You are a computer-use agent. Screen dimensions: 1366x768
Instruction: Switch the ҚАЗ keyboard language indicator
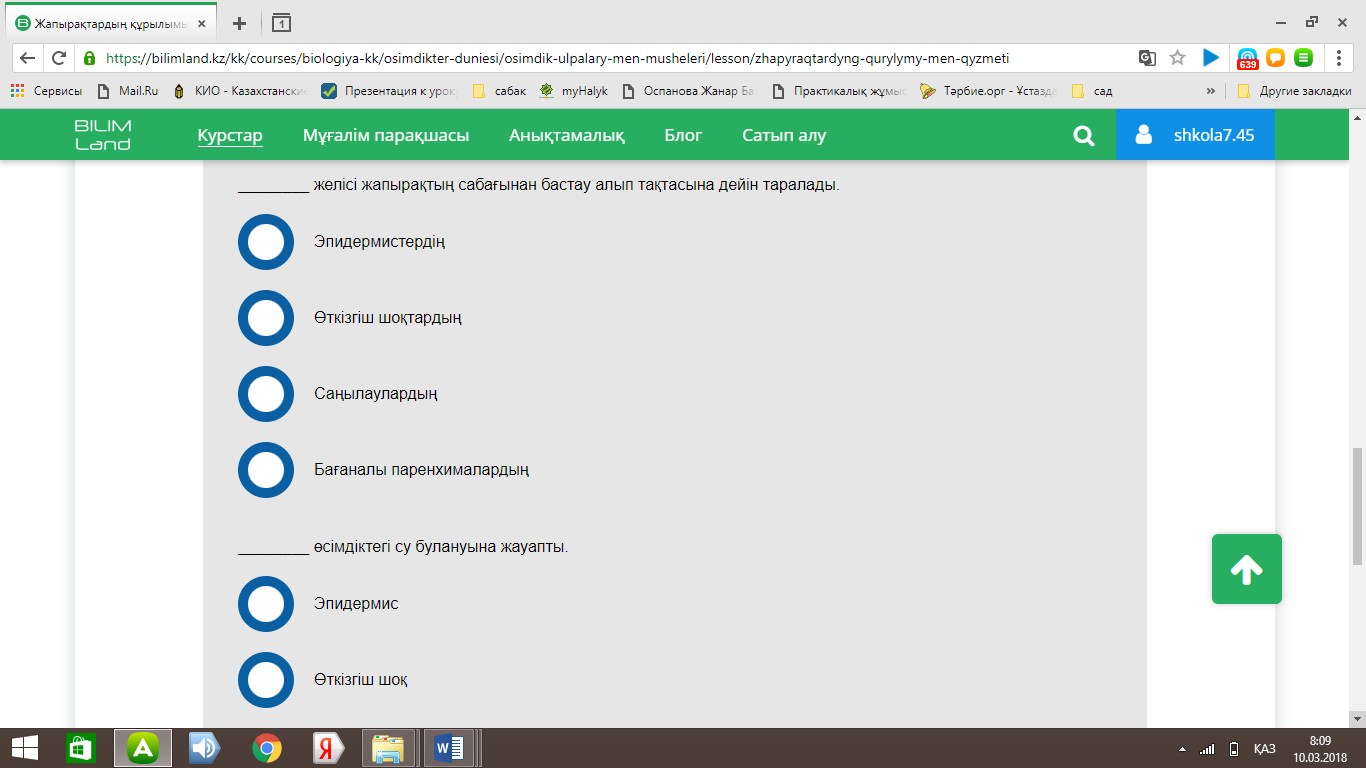(1264, 749)
